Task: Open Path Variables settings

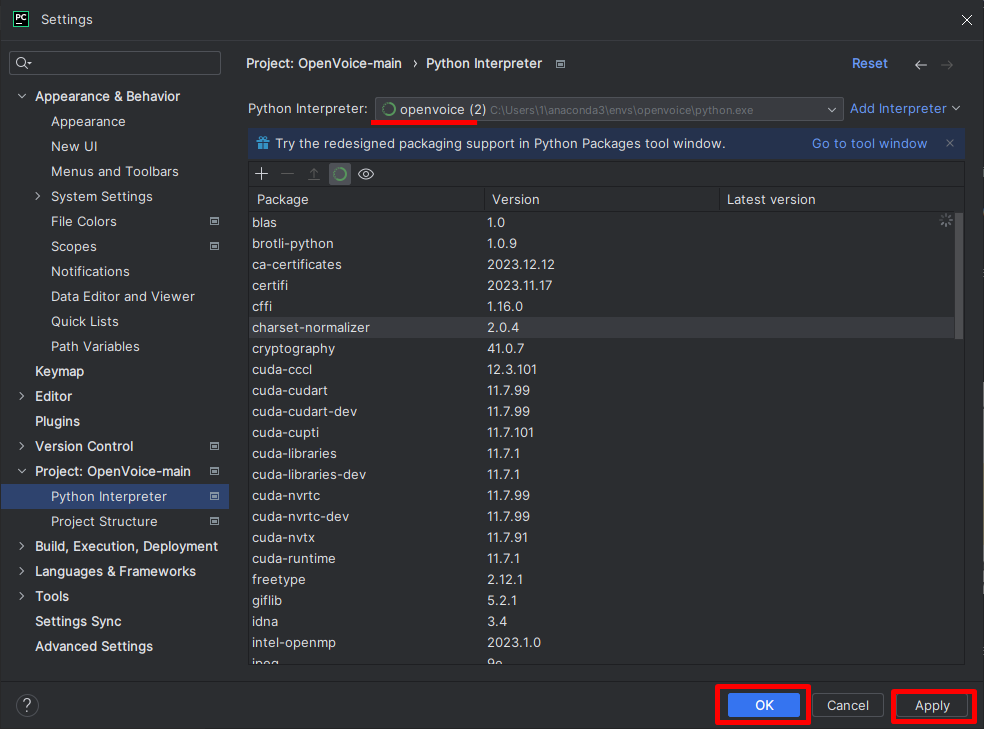Action: point(95,346)
